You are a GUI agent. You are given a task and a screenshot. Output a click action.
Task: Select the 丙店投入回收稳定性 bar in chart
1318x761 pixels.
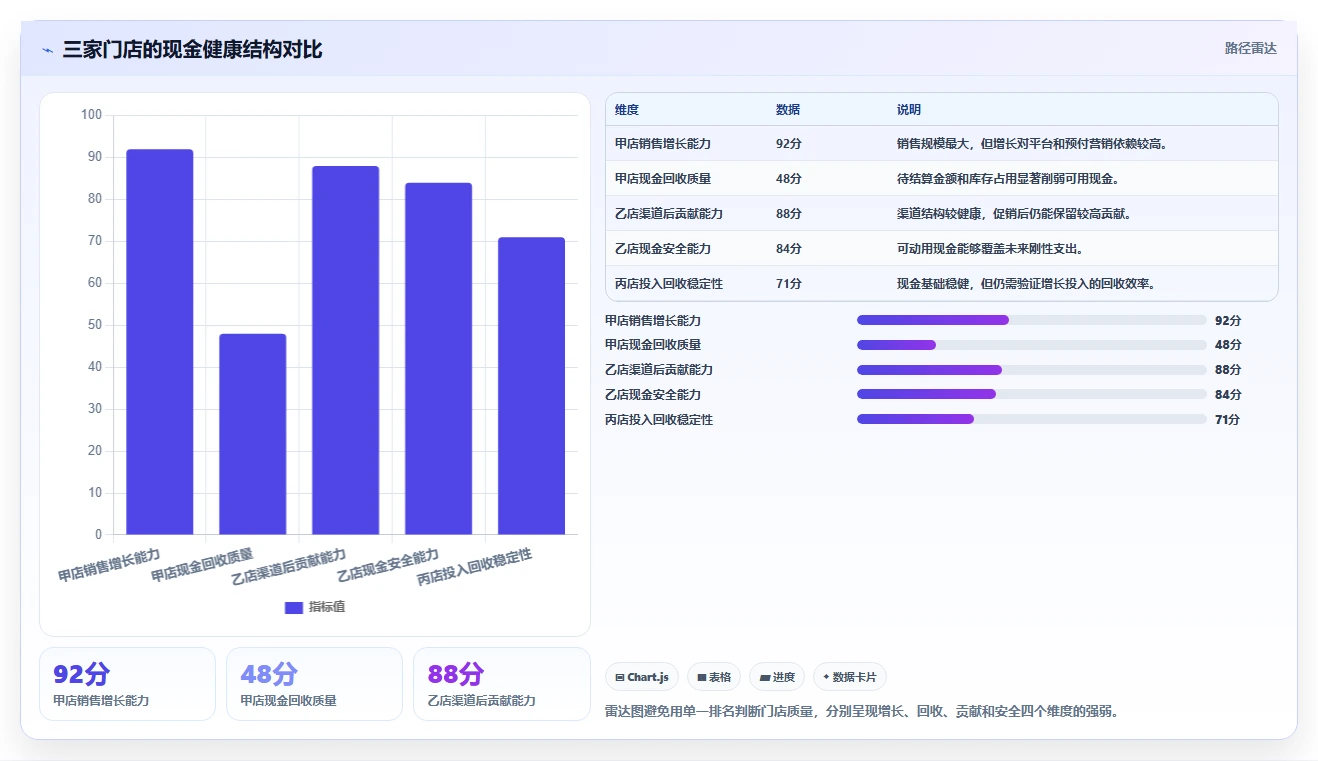point(531,386)
